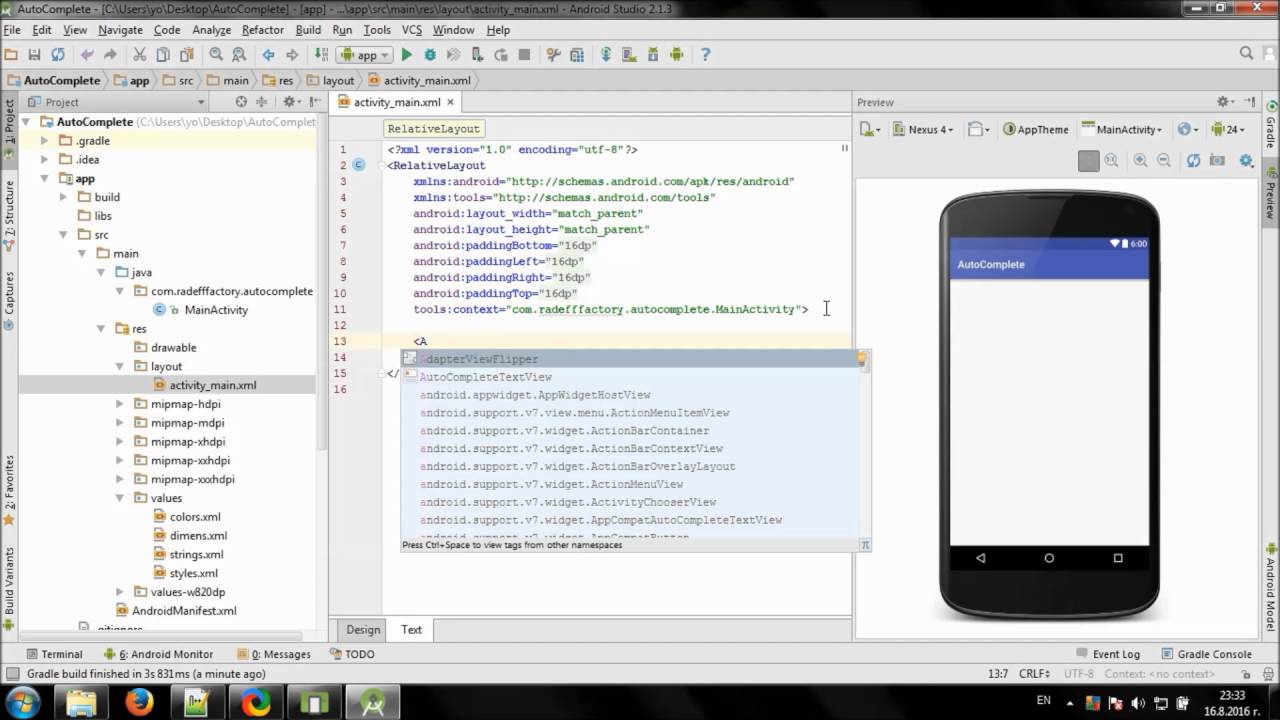Open the Event Log
This screenshot has height=720, width=1280.
(1107, 654)
